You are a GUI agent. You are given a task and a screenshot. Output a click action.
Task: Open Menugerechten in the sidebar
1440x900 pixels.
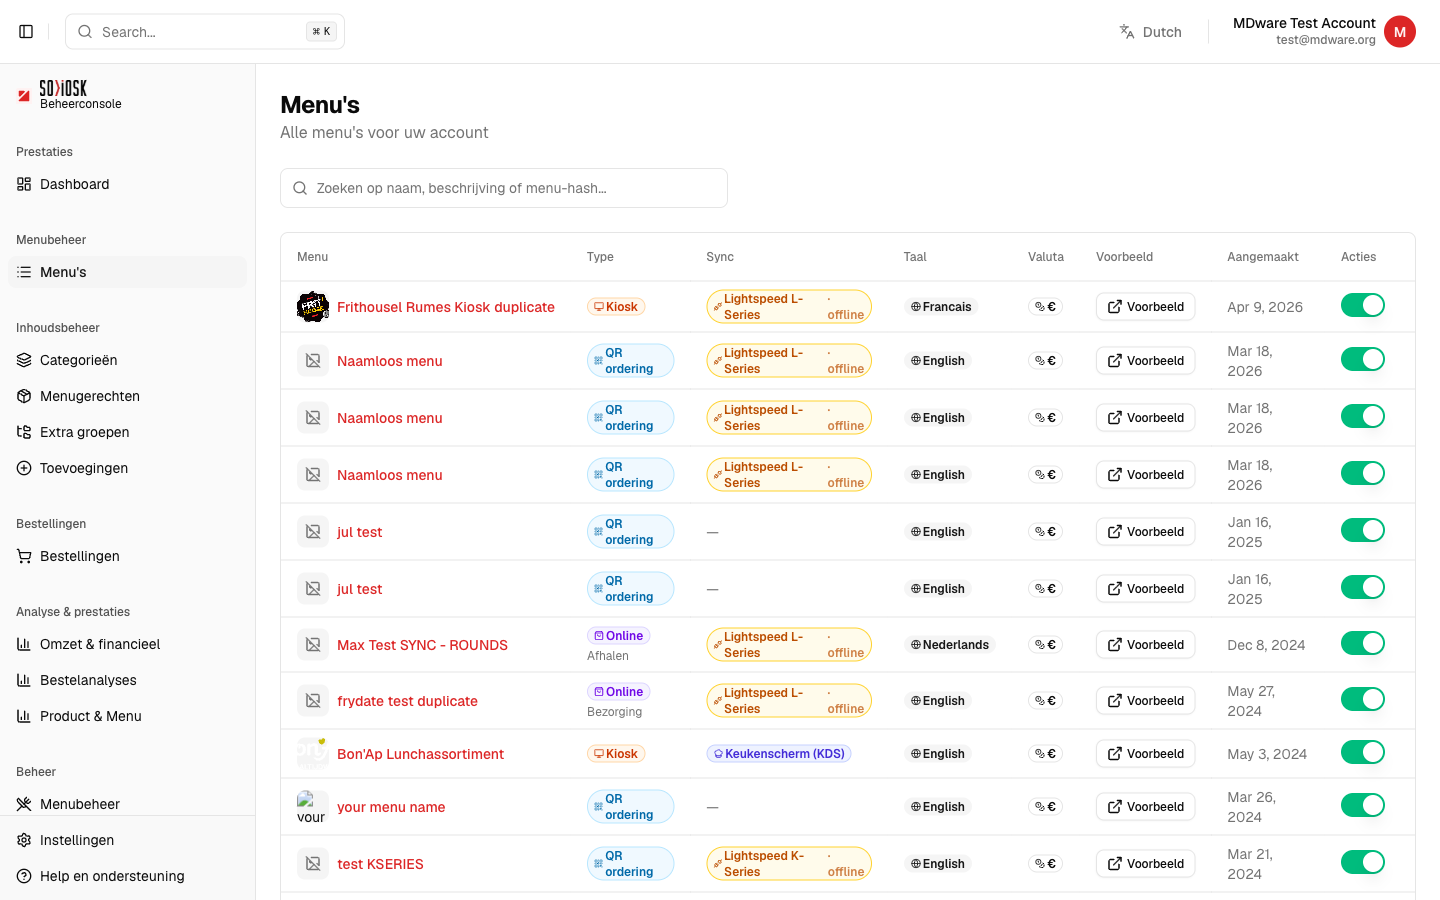(x=127, y=396)
